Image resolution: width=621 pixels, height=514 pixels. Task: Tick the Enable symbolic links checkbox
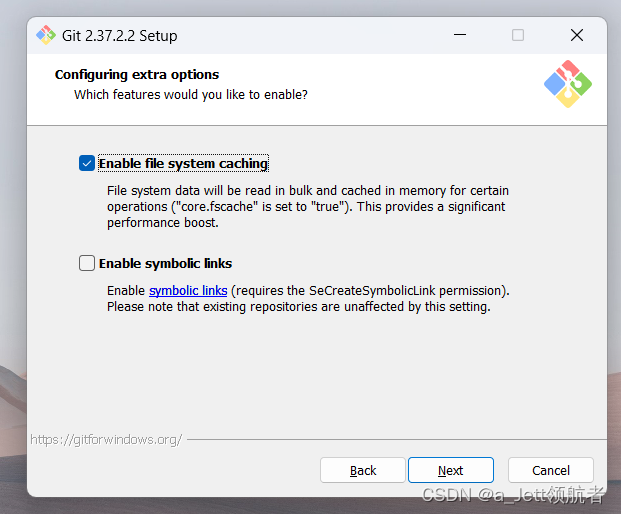[x=87, y=263]
